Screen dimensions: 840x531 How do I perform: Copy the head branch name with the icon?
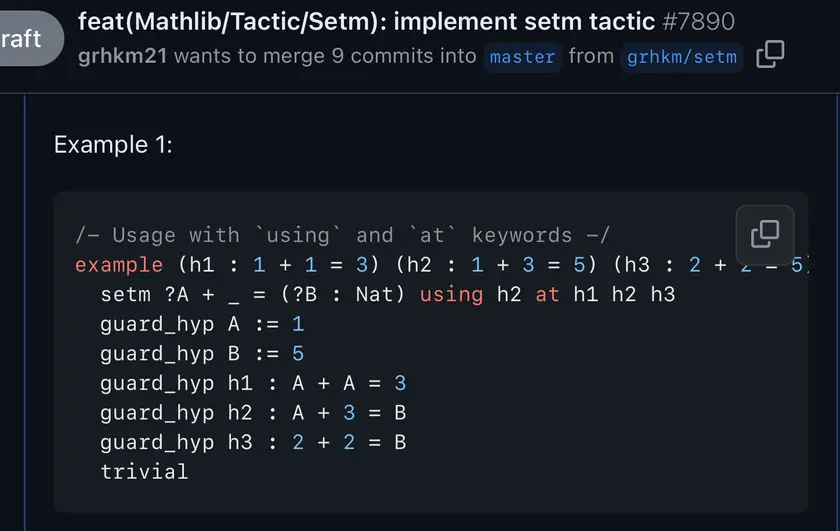770,54
